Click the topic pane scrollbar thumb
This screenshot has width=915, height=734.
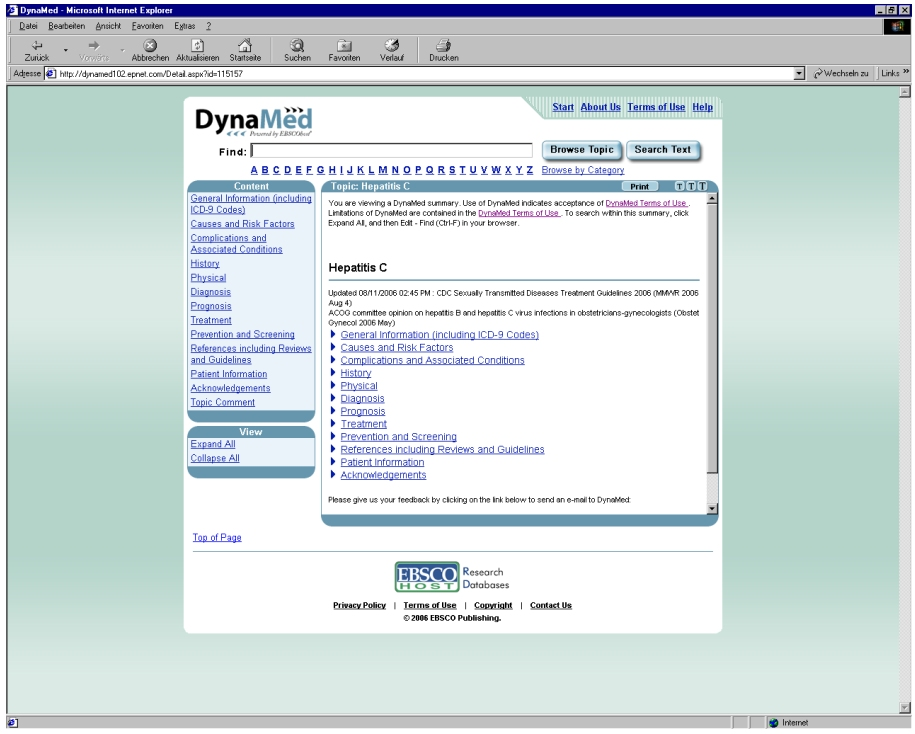point(712,338)
